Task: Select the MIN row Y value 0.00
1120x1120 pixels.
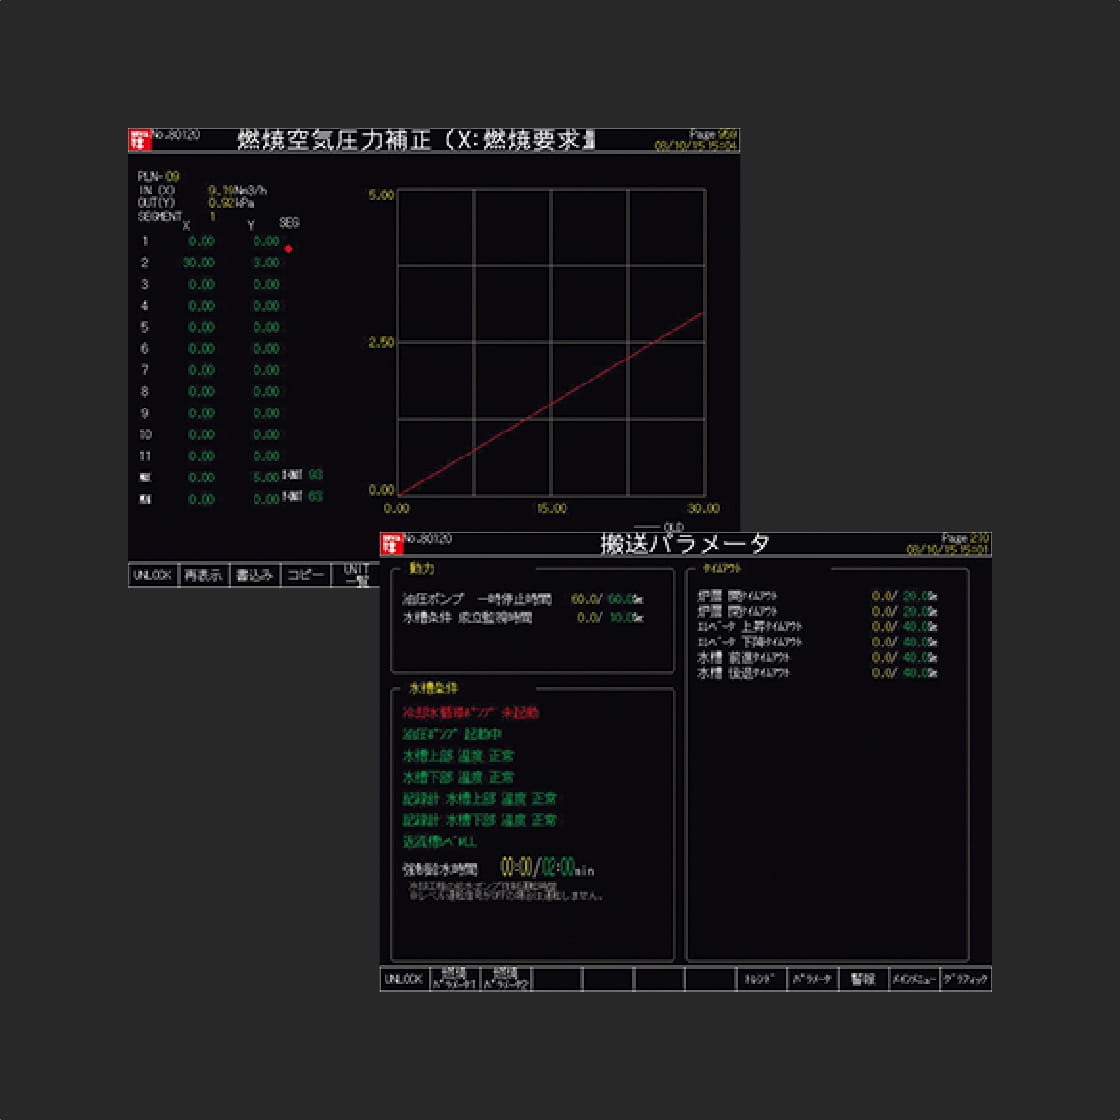Action: [266, 499]
